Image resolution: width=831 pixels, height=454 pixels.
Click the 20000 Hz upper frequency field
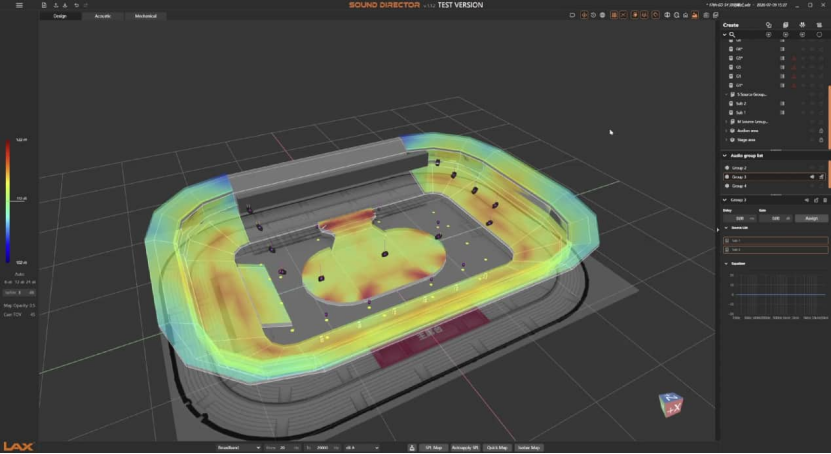tap(324, 448)
